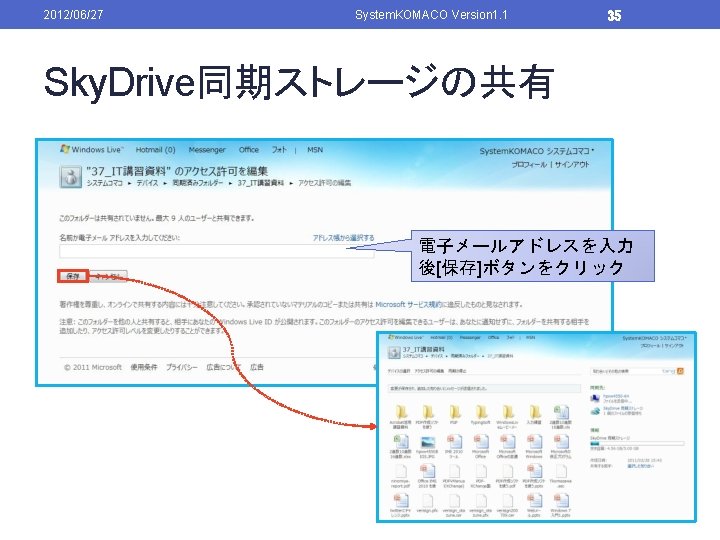Click the third toolbar item, 同期の停止, in the folder window
720x540 pixels.
click(x=456, y=371)
